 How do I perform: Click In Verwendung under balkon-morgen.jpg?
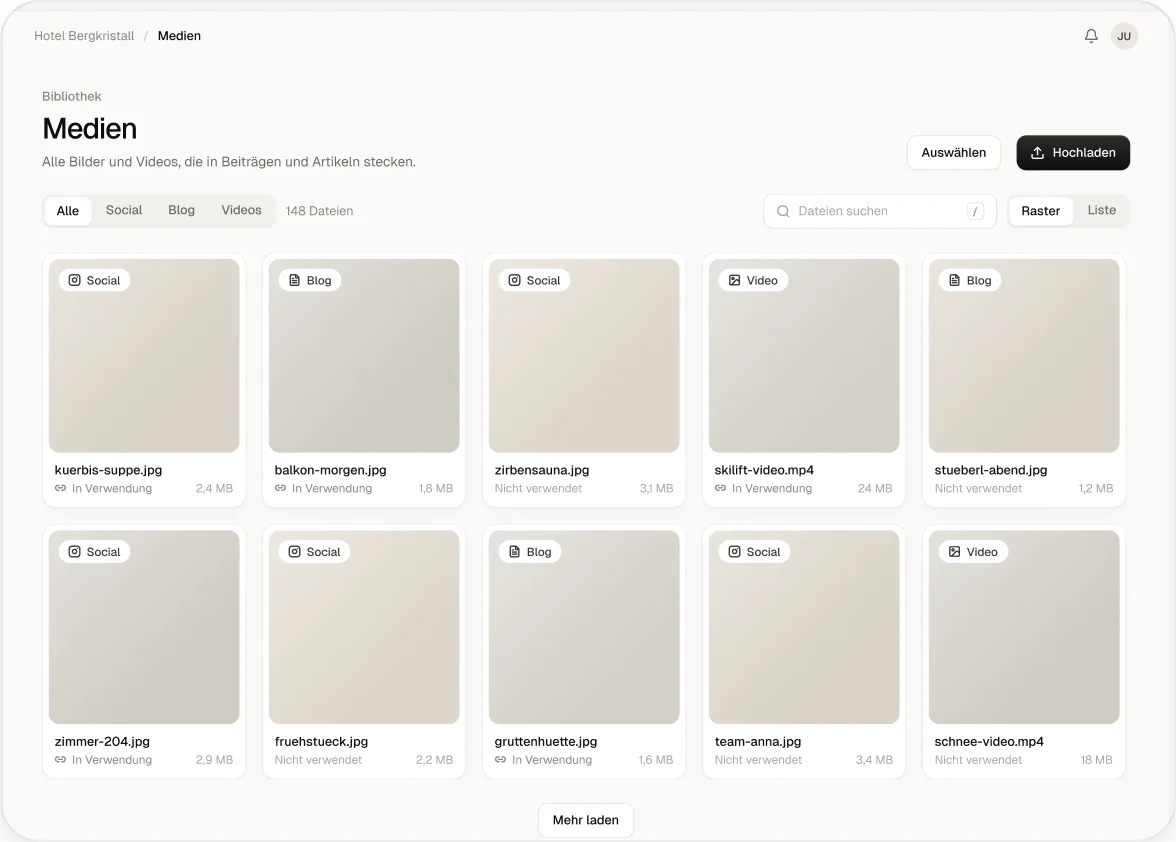pos(332,488)
